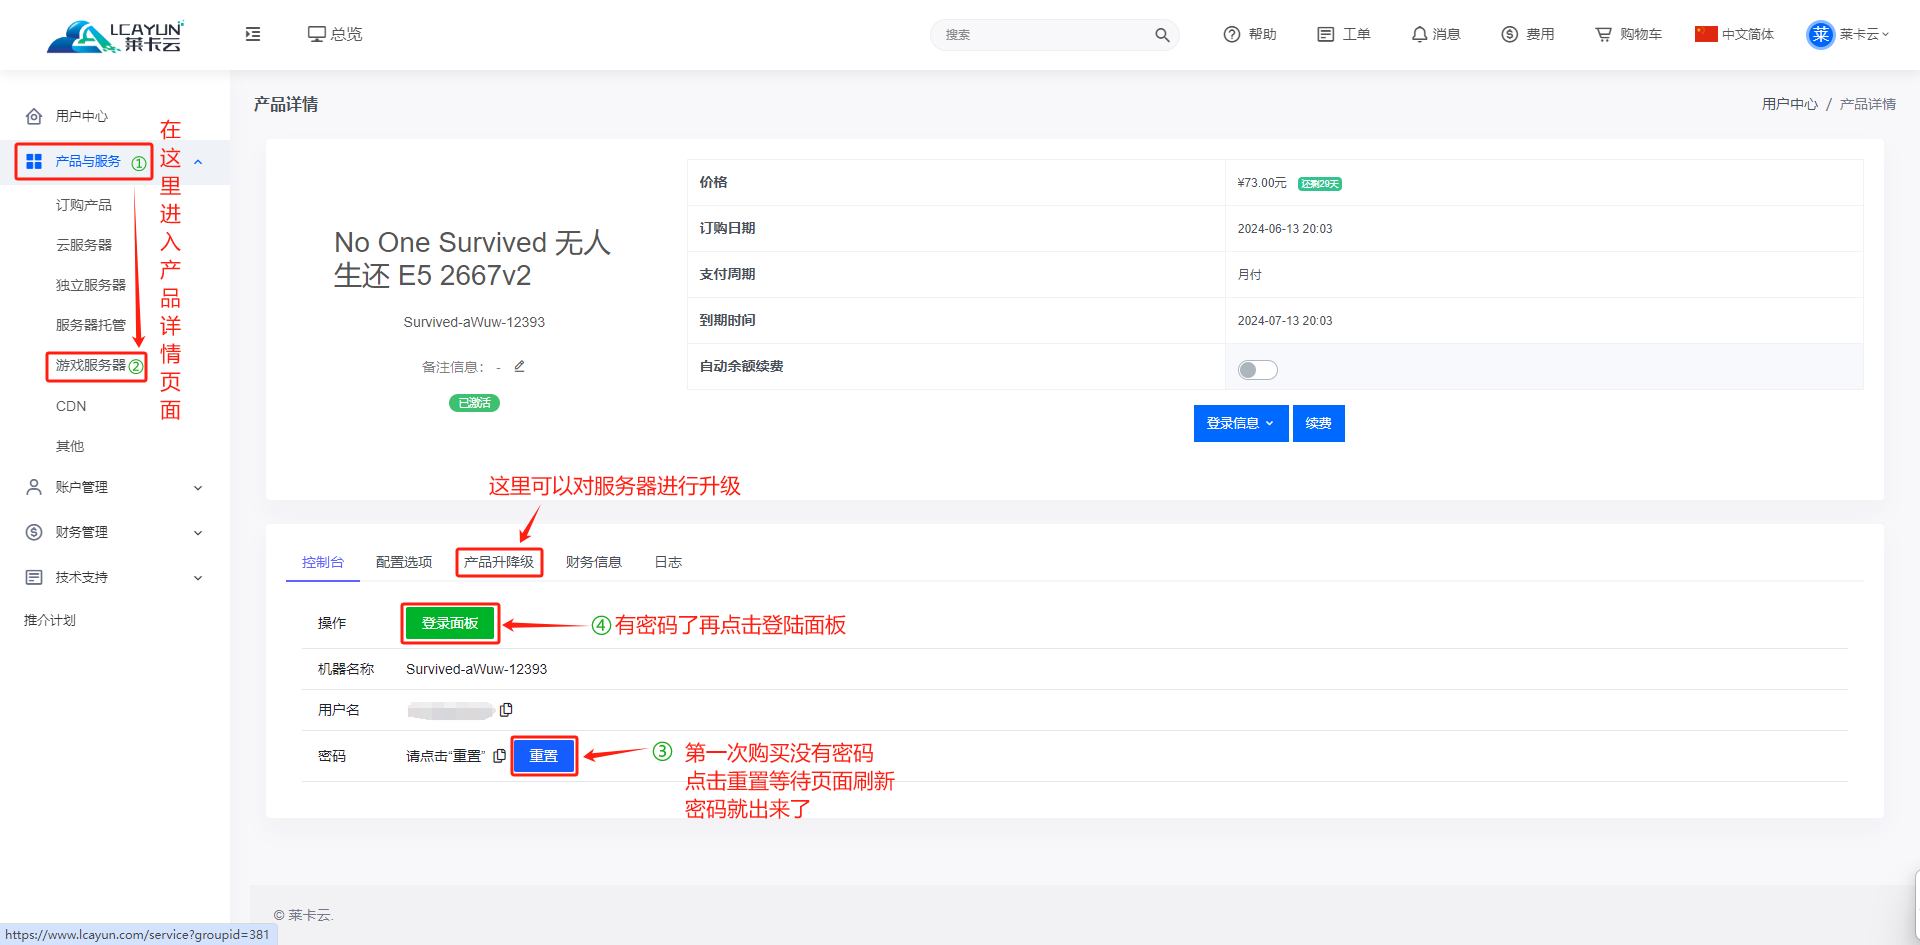Switch to 产品升降级 tab
This screenshot has width=1920, height=945.
(x=499, y=562)
